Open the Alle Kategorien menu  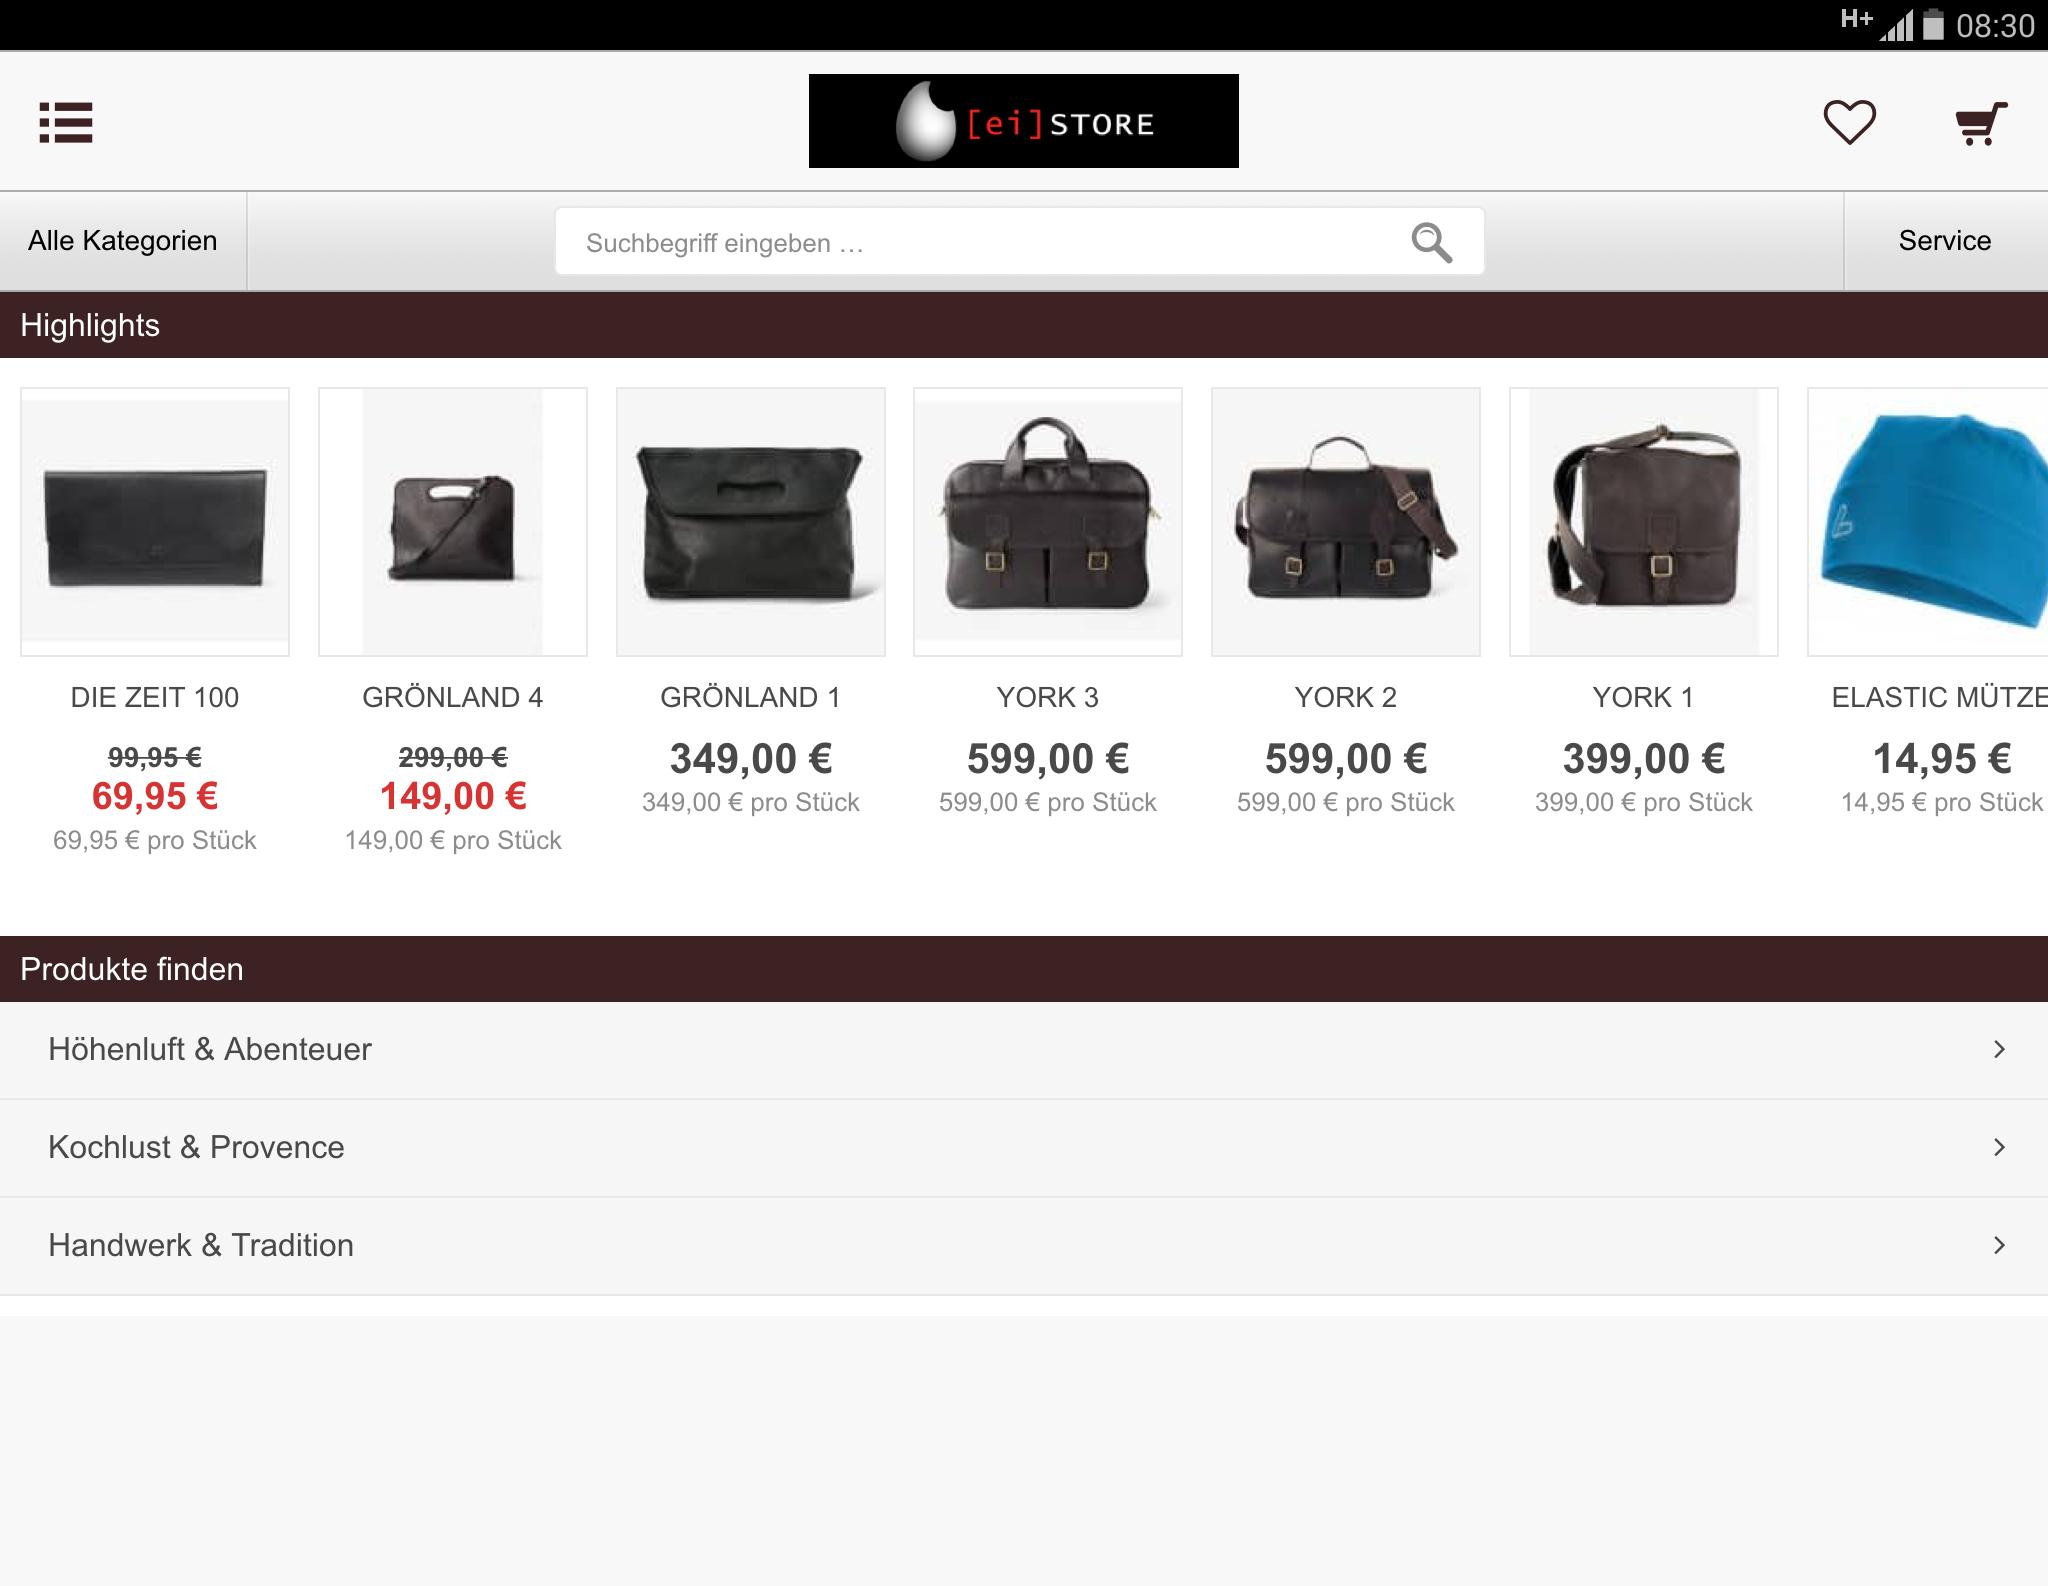point(123,241)
